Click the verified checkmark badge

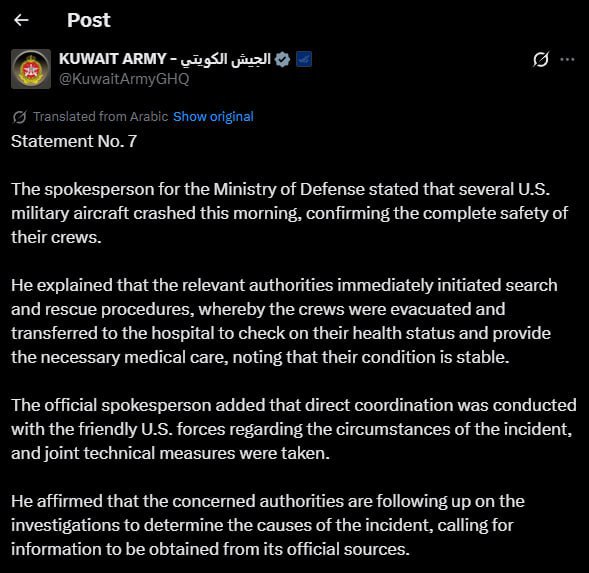point(282,59)
